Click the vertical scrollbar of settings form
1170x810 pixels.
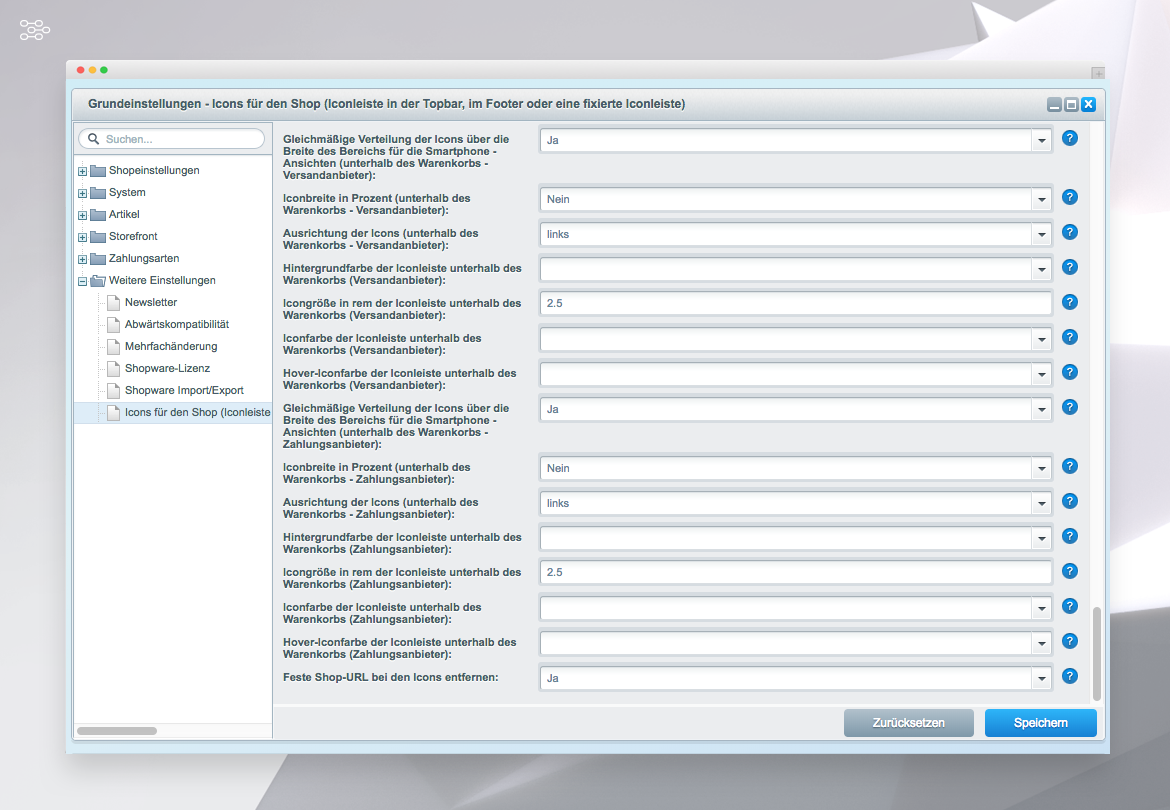point(1096,653)
